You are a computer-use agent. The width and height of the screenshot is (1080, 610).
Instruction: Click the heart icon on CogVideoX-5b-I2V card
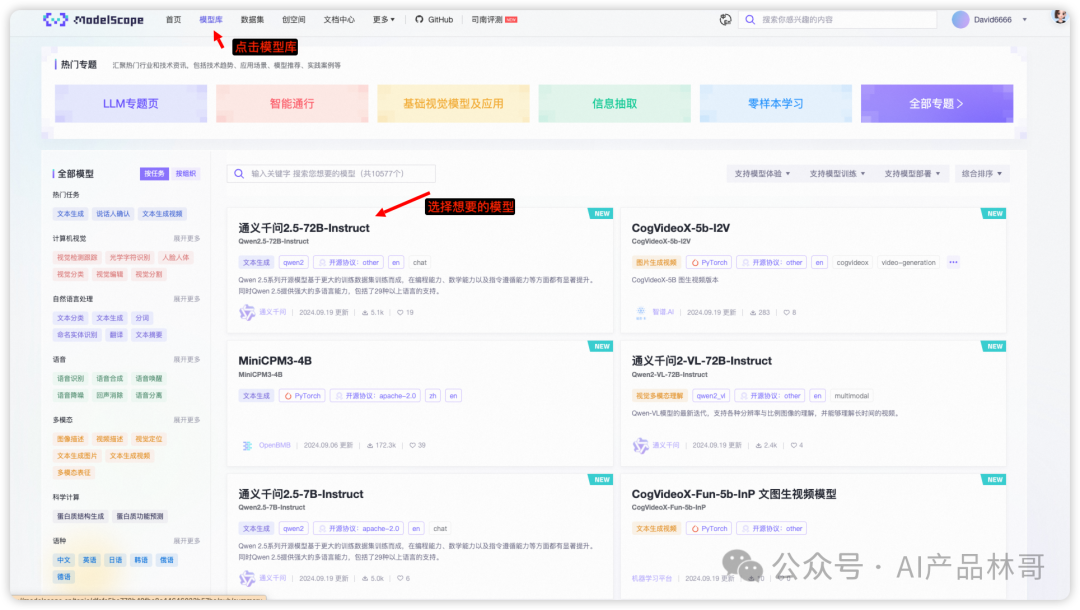(787, 313)
